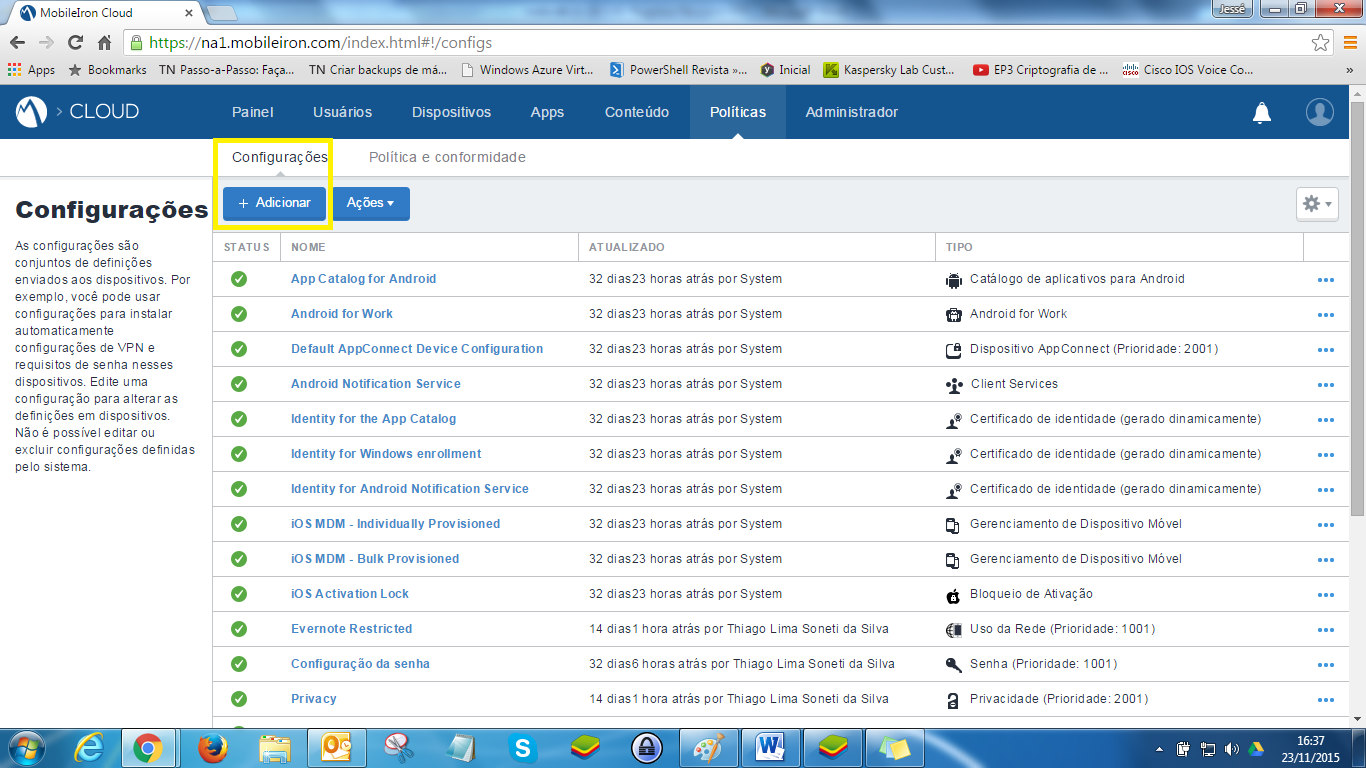Click Android catalog type icon
The width and height of the screenshot is (1366, 768).
[x=953, y=280]
